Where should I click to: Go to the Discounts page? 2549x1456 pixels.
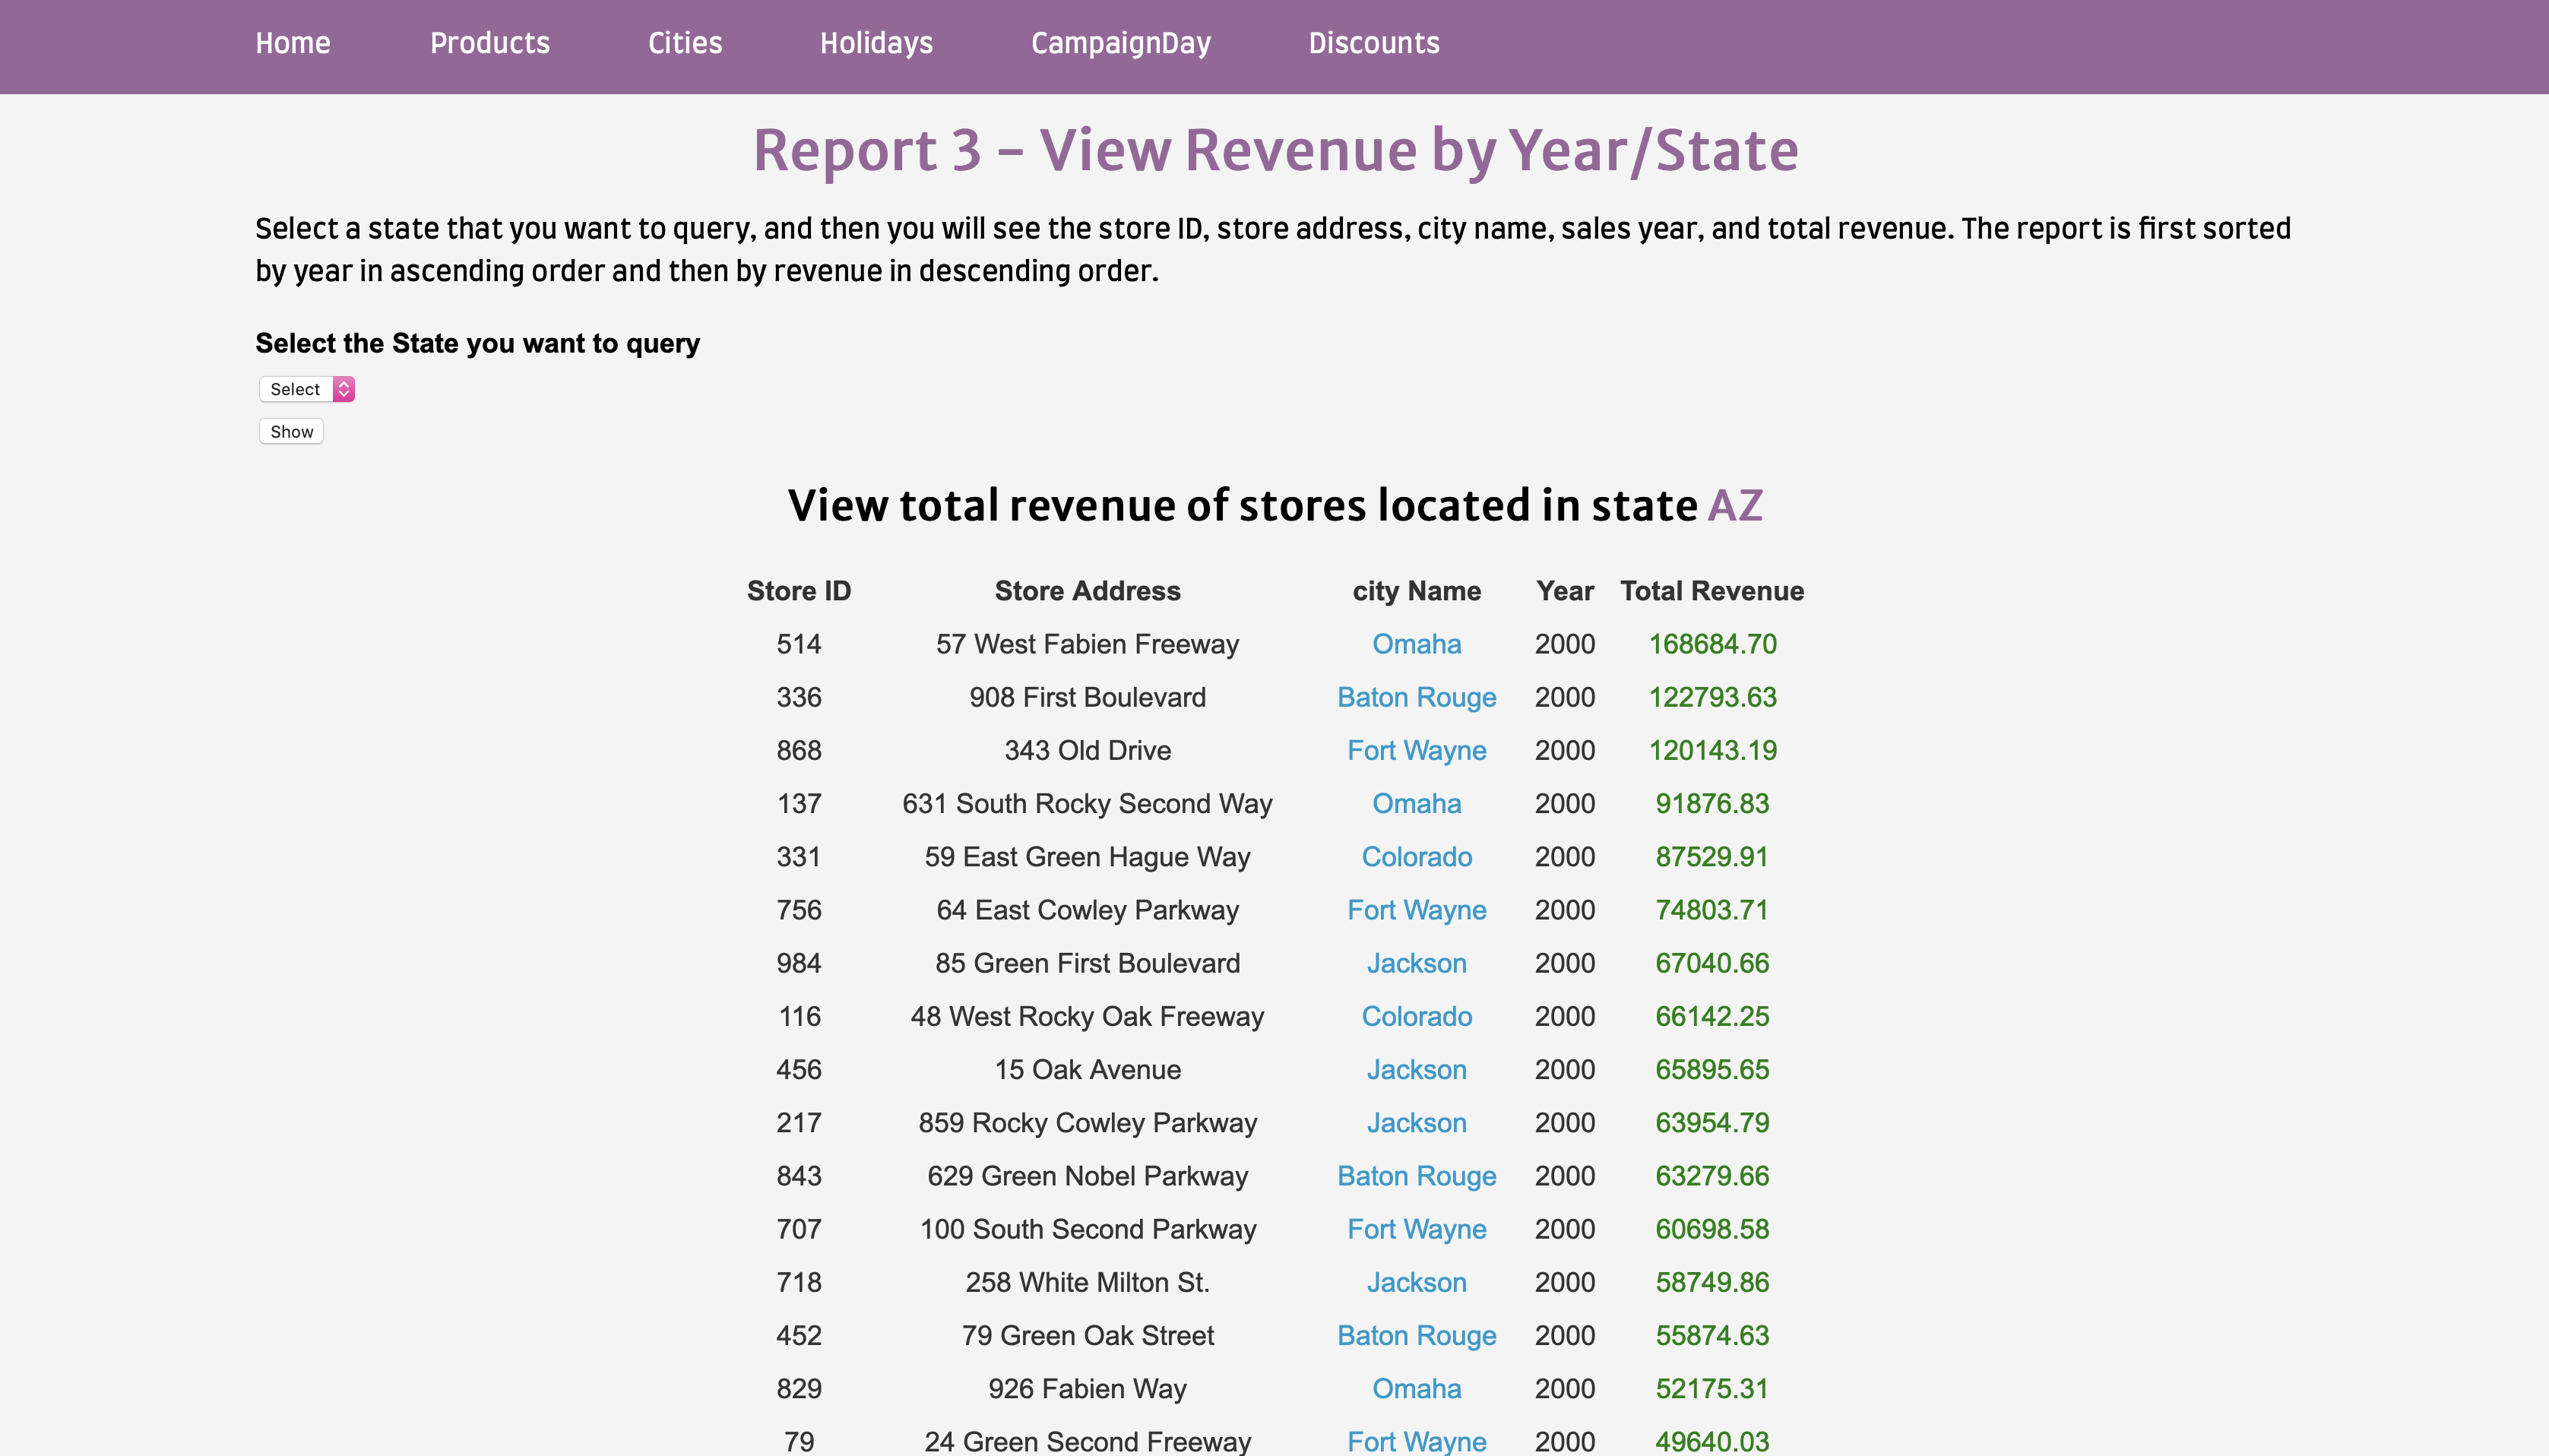click(x=1373, y=43)
